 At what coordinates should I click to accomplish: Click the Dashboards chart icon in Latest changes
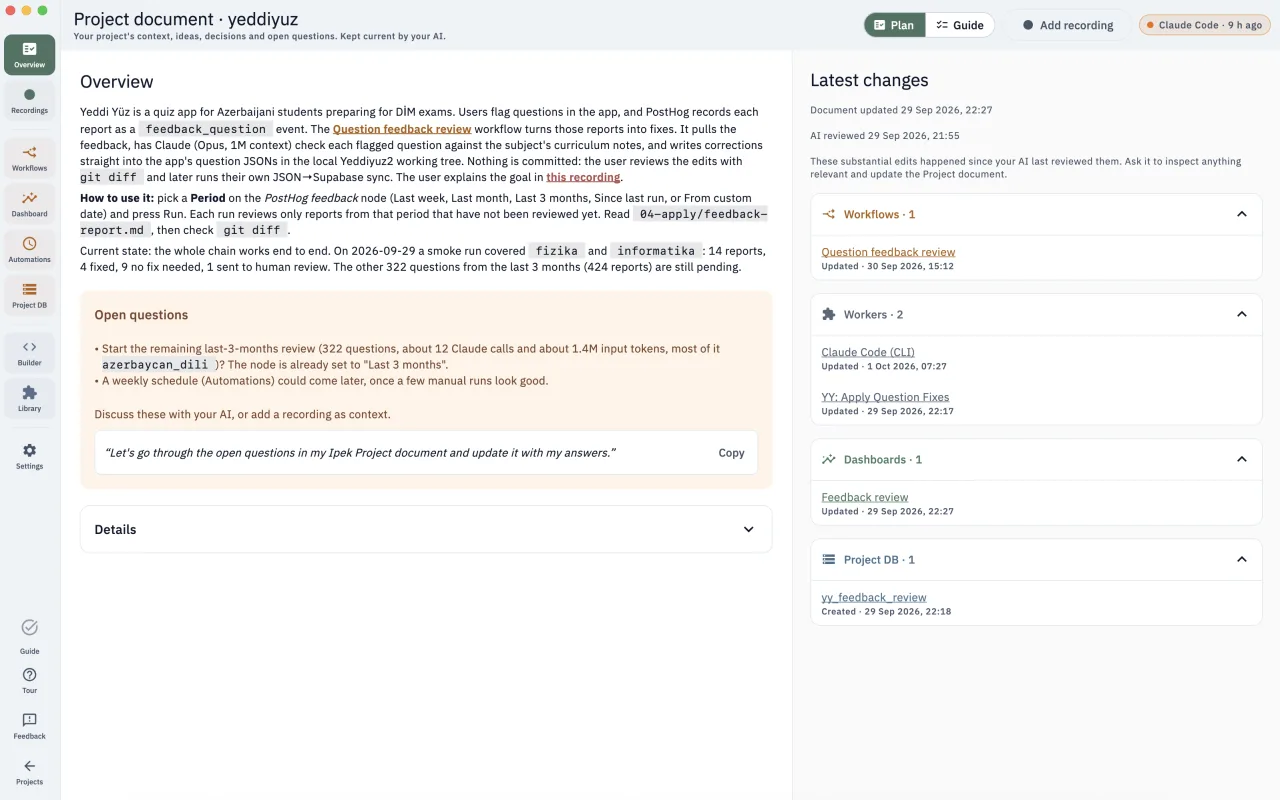pos(828,459)
